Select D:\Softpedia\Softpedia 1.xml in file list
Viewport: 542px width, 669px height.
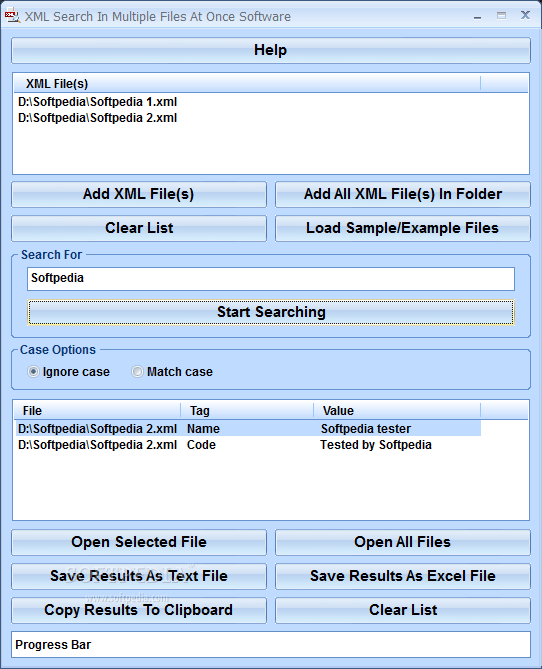(97, 102)
